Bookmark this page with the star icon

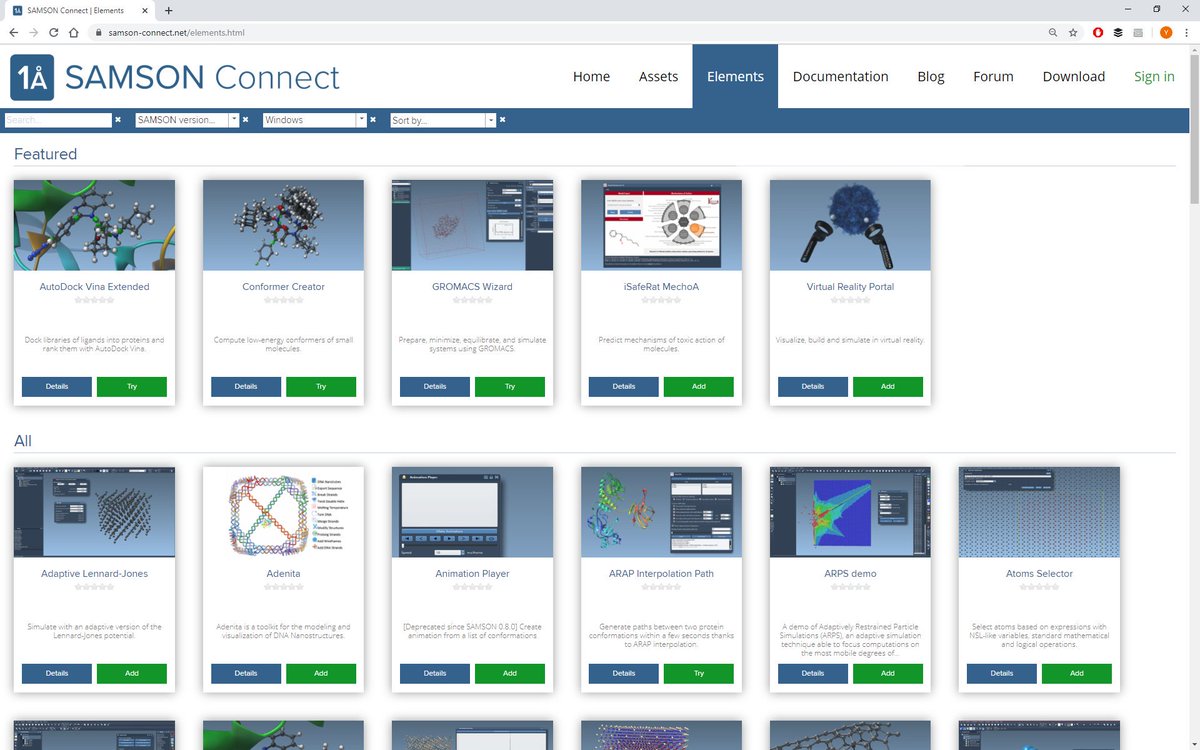pyautogui.click(x=1073, y=32)
